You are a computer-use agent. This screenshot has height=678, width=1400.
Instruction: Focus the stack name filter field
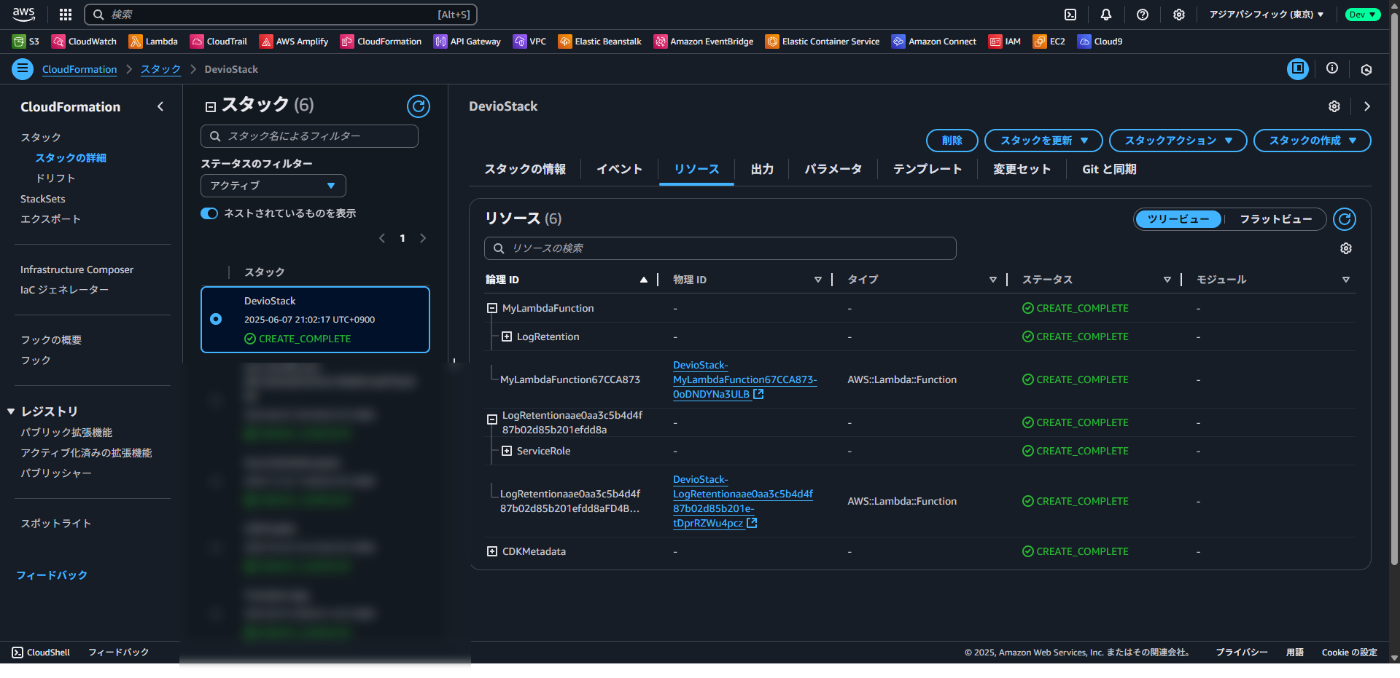click(x=309, y=136)
